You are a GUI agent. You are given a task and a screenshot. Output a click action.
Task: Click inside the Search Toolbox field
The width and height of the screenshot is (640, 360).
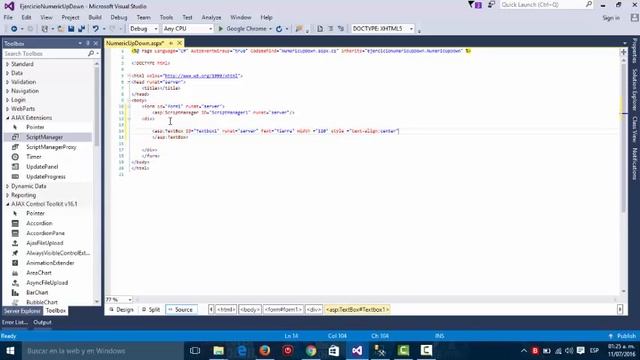(46, 53)
